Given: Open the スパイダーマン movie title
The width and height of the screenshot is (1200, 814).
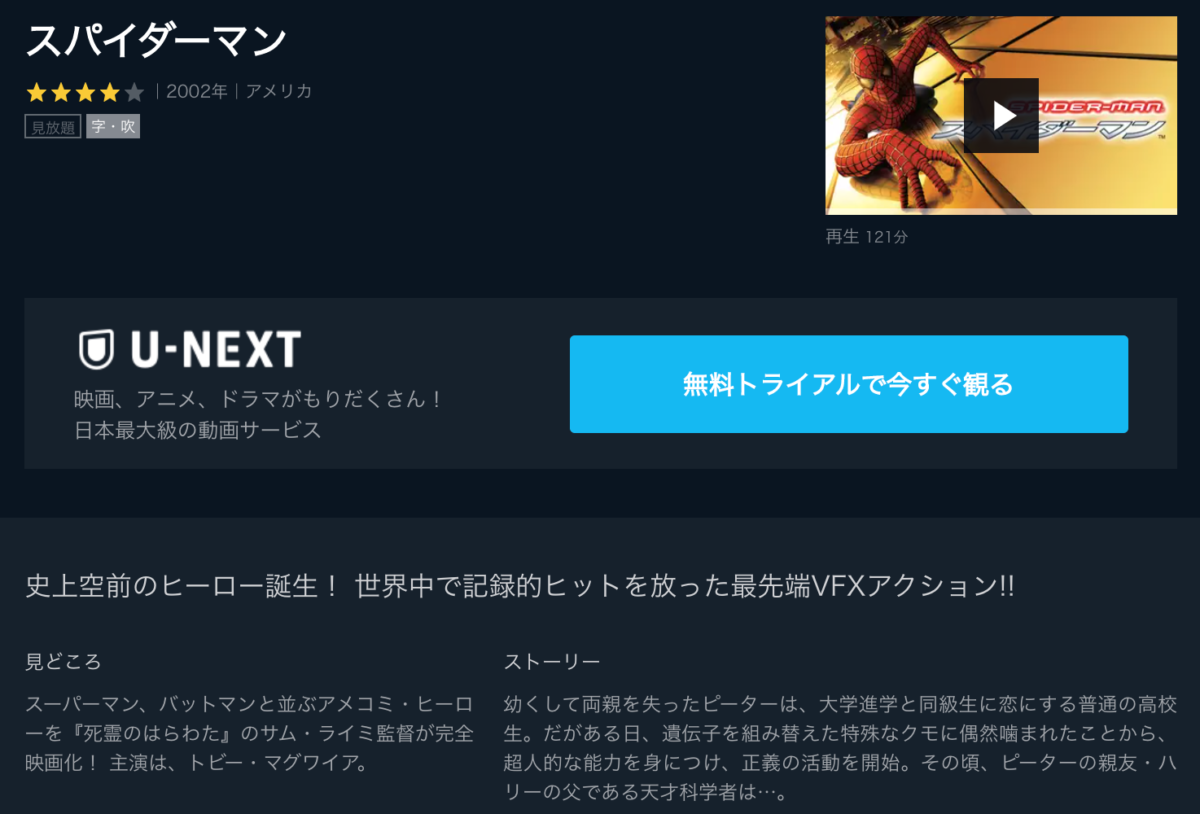Looking at the screenshot, I should [x=156, y=41].
